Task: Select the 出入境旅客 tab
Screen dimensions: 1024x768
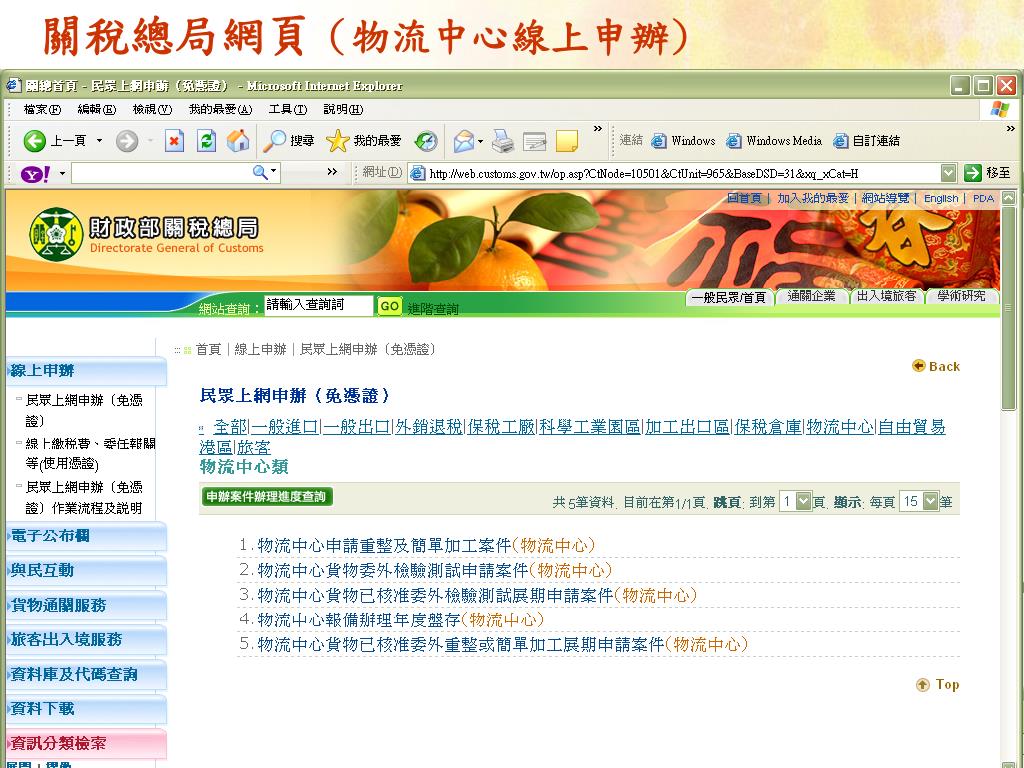Action: click(x=886, y=296)
